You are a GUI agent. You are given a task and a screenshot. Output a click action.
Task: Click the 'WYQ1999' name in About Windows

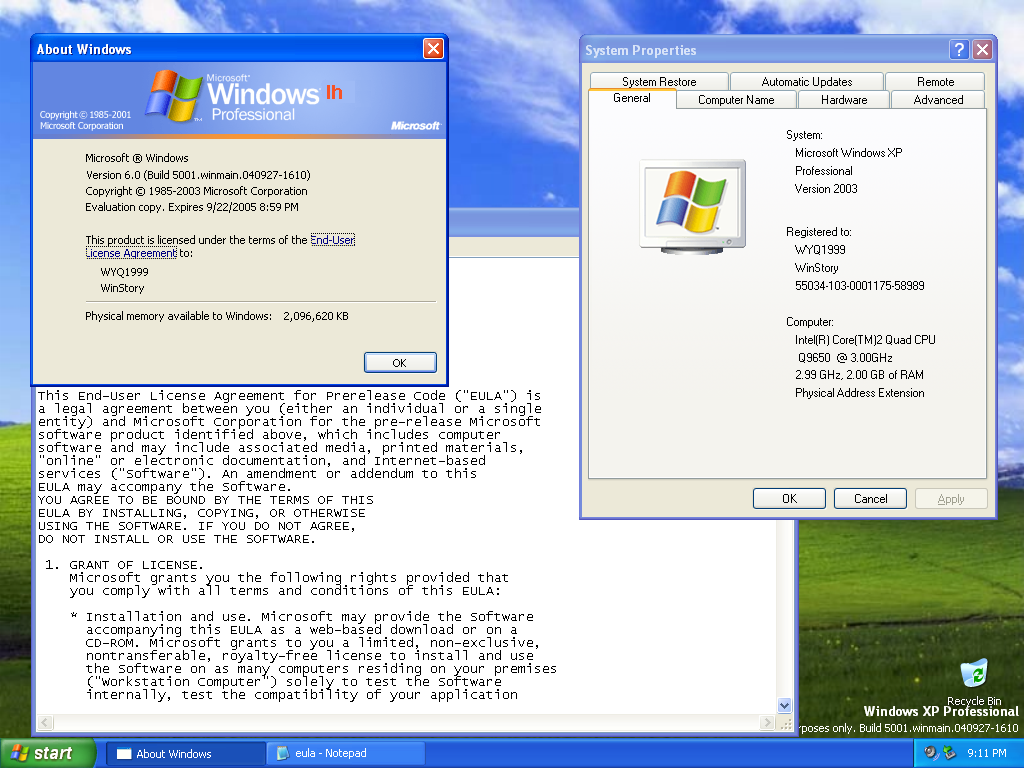tap(124, 272)
